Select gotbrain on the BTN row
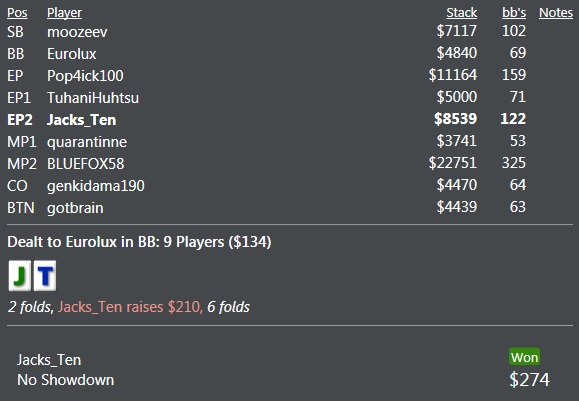The width and height of the screenshot is (579, 401). (75, 208)
